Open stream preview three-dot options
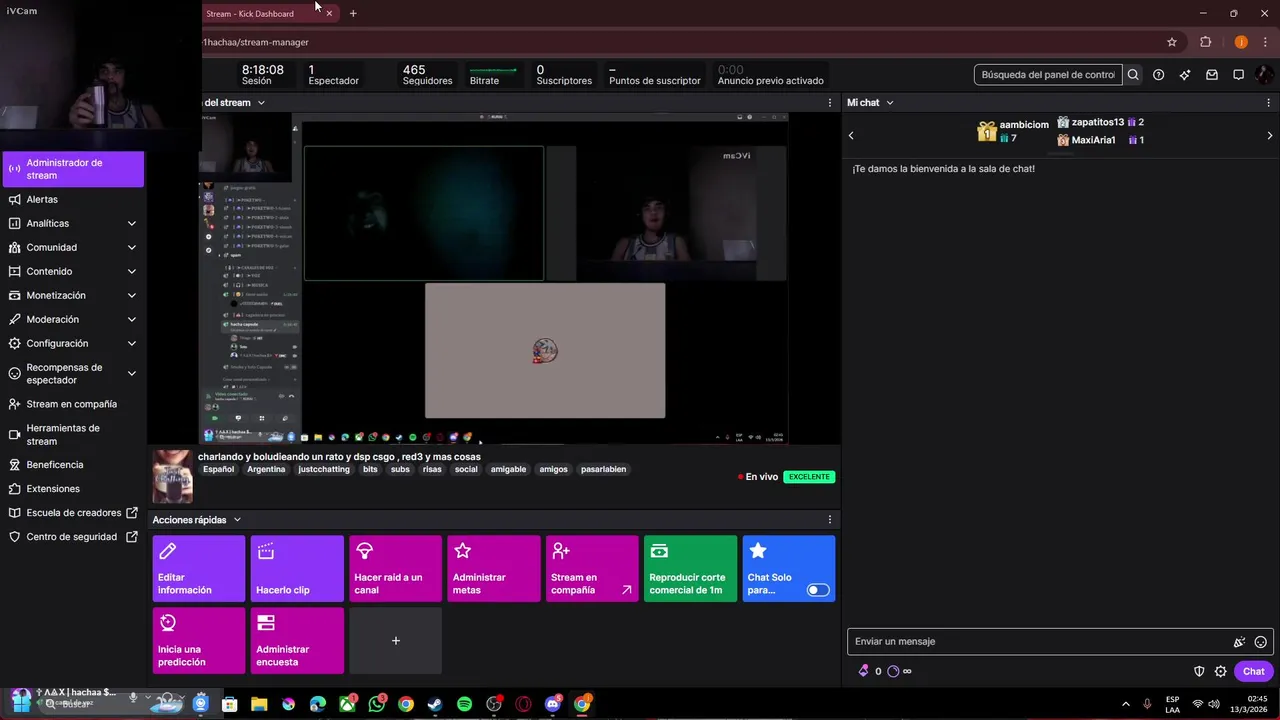The image size is (1280, 720). click(x=829, y=103)
